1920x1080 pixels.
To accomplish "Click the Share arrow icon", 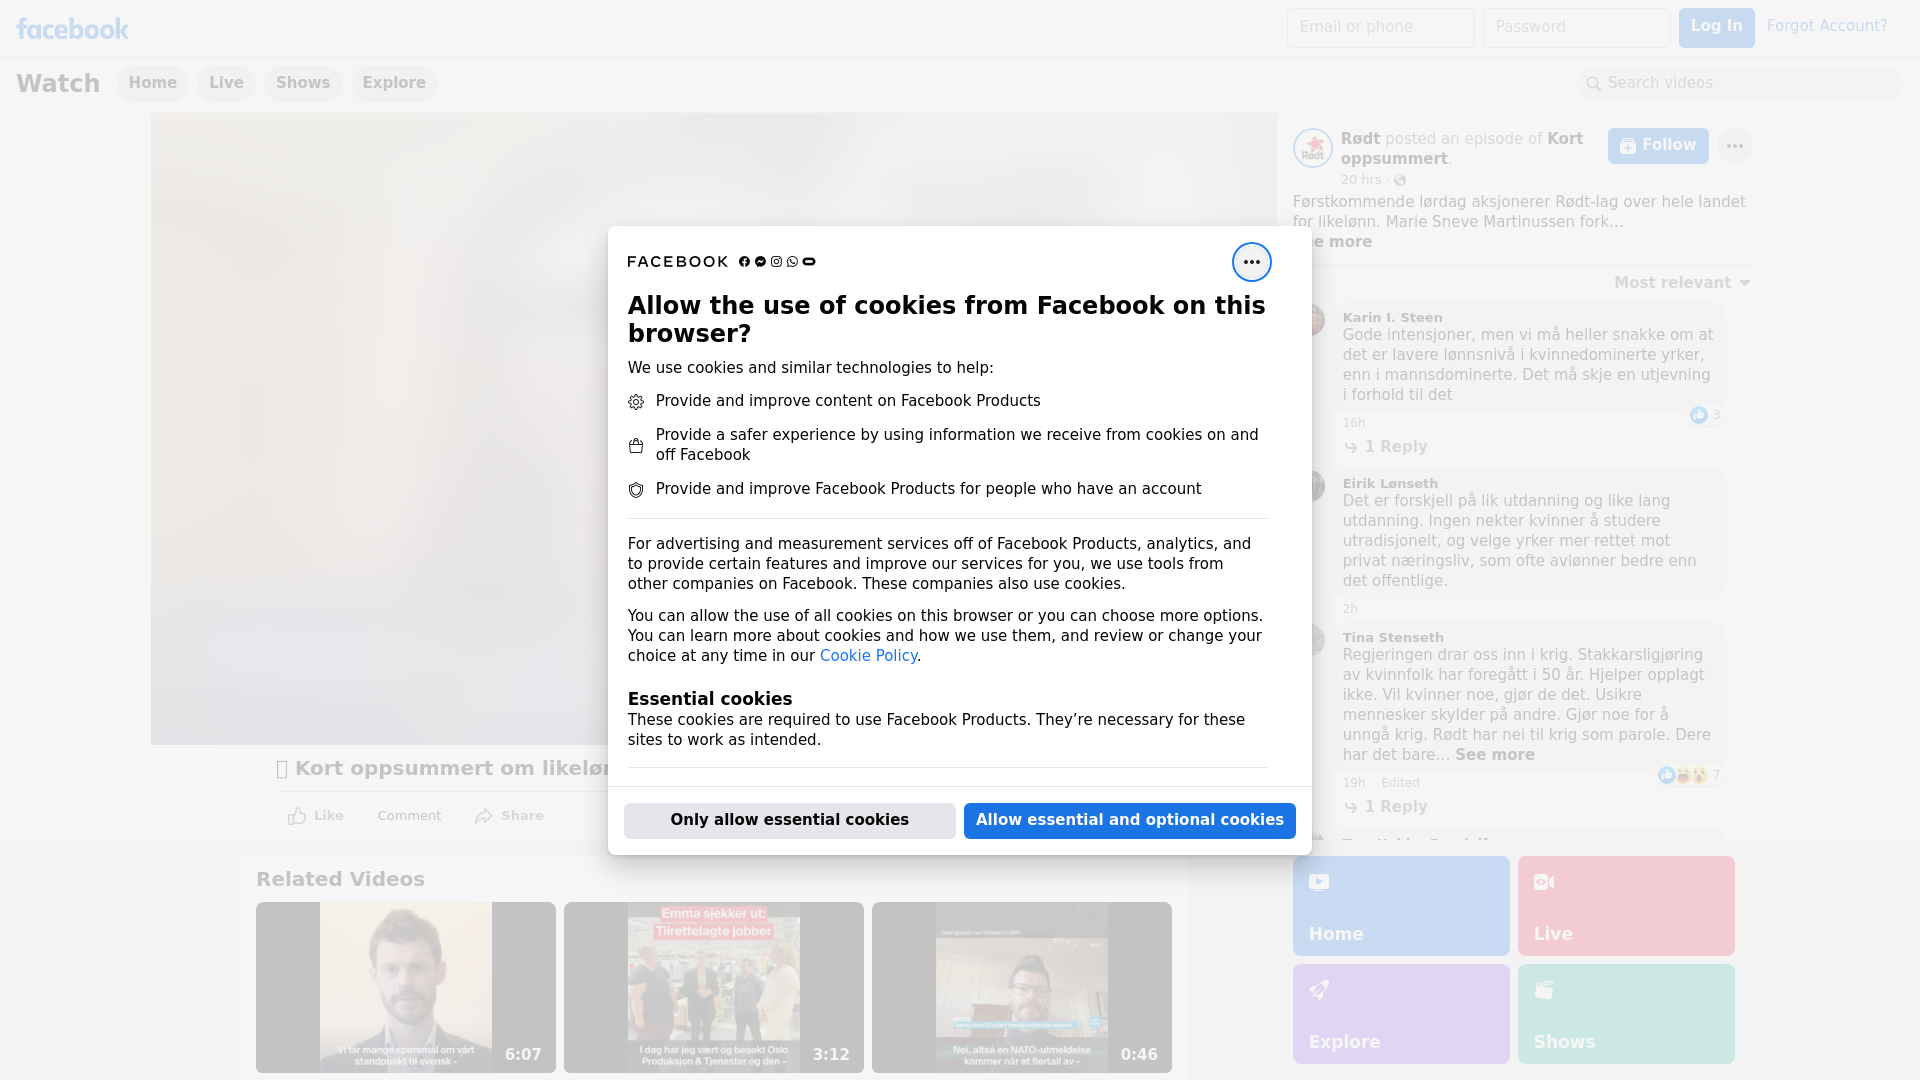I will coord(484,816).
